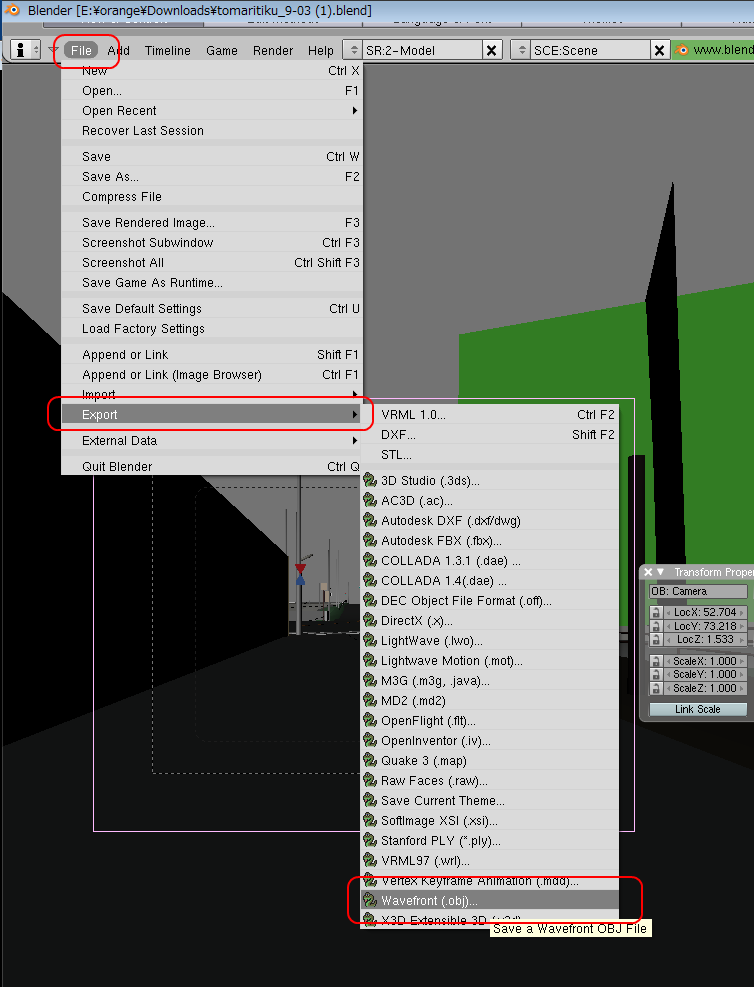Expand the Open Recent submenu

click(212, 111)
